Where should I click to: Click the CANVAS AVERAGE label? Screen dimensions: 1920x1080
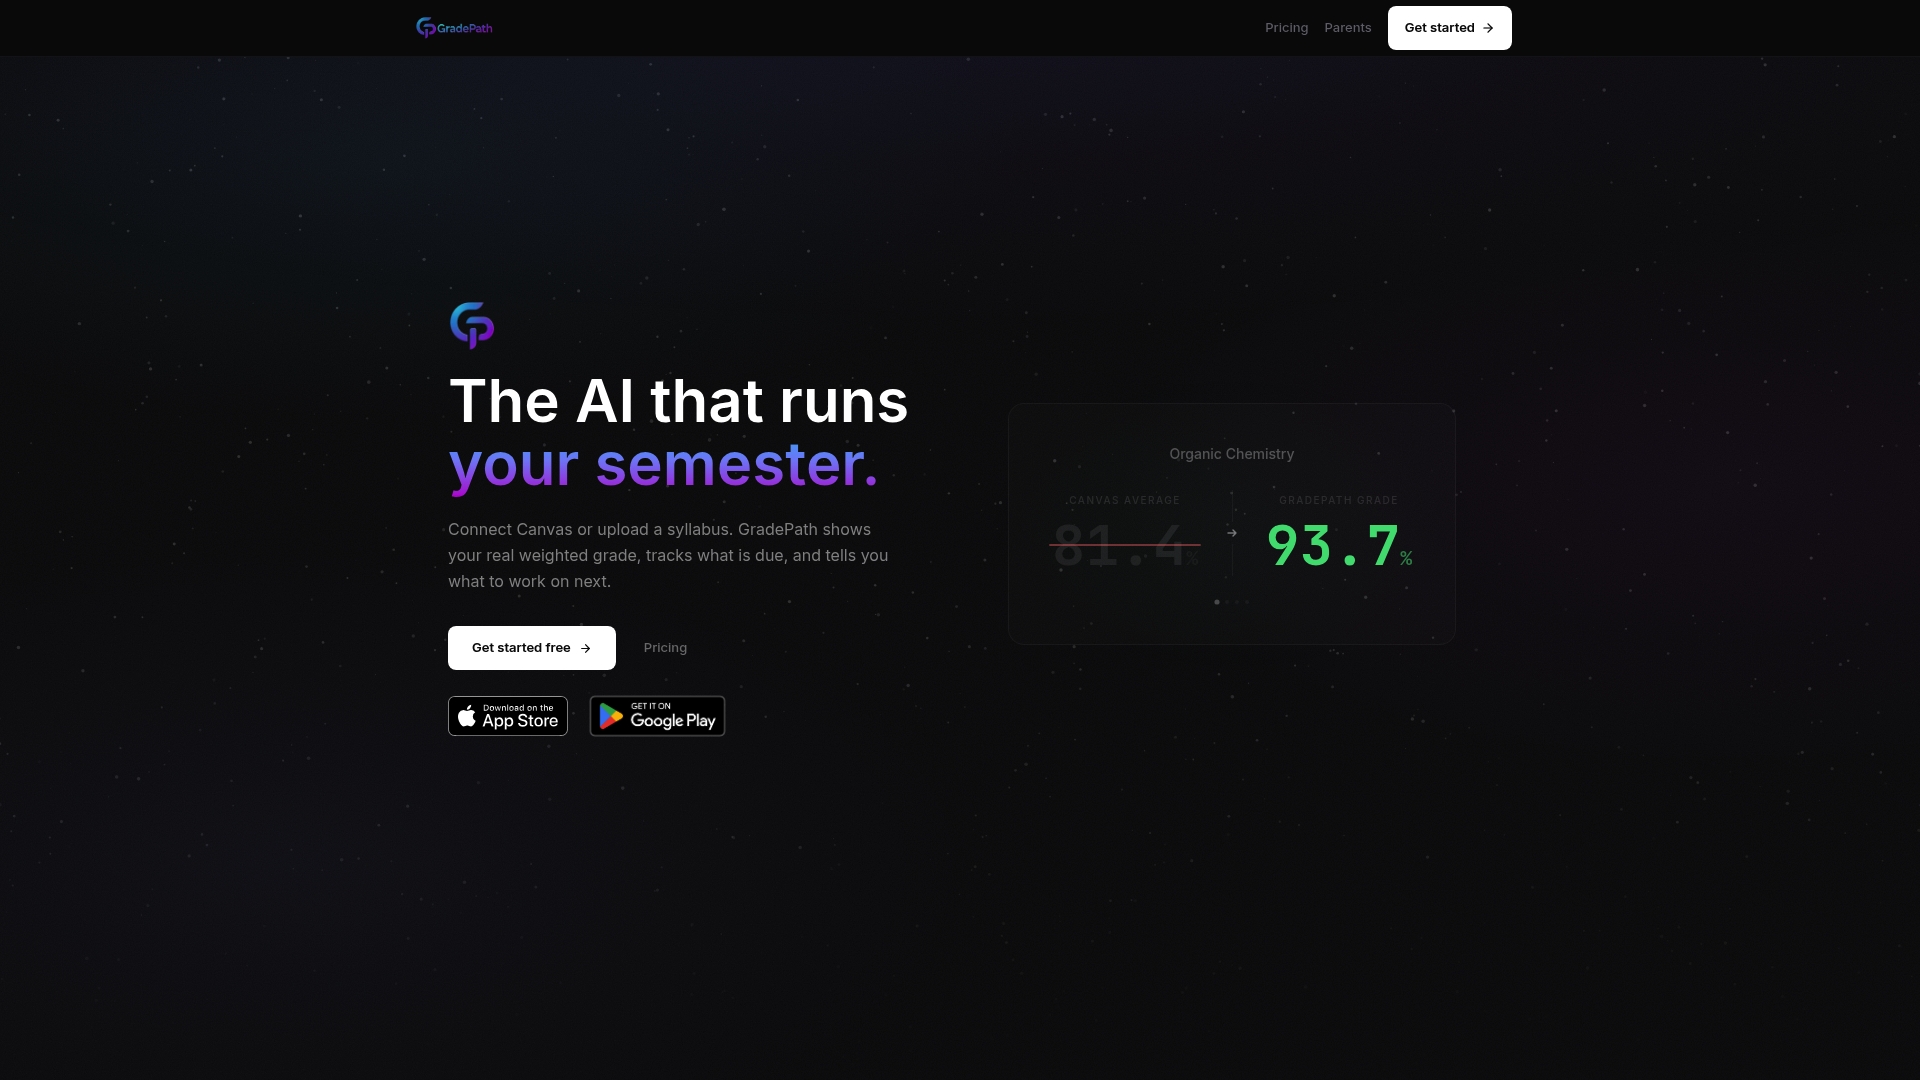[1124, 500]
